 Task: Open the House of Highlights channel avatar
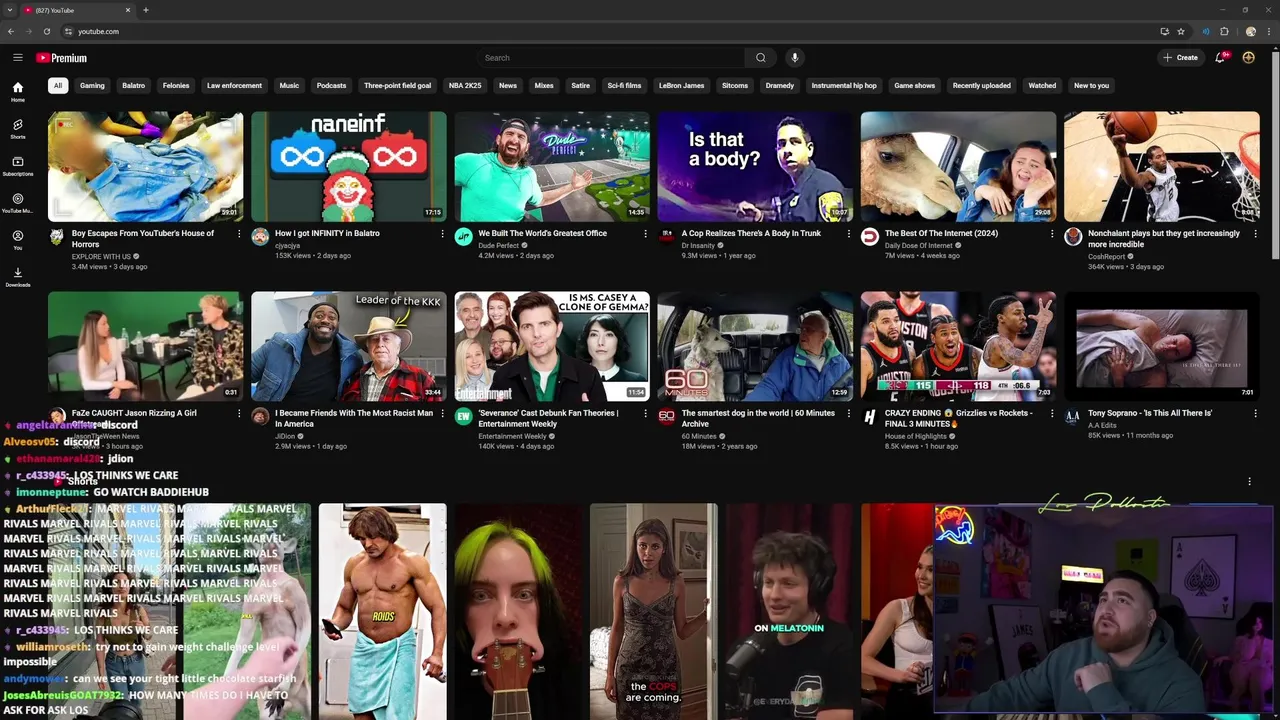click(x=870, y=416)
